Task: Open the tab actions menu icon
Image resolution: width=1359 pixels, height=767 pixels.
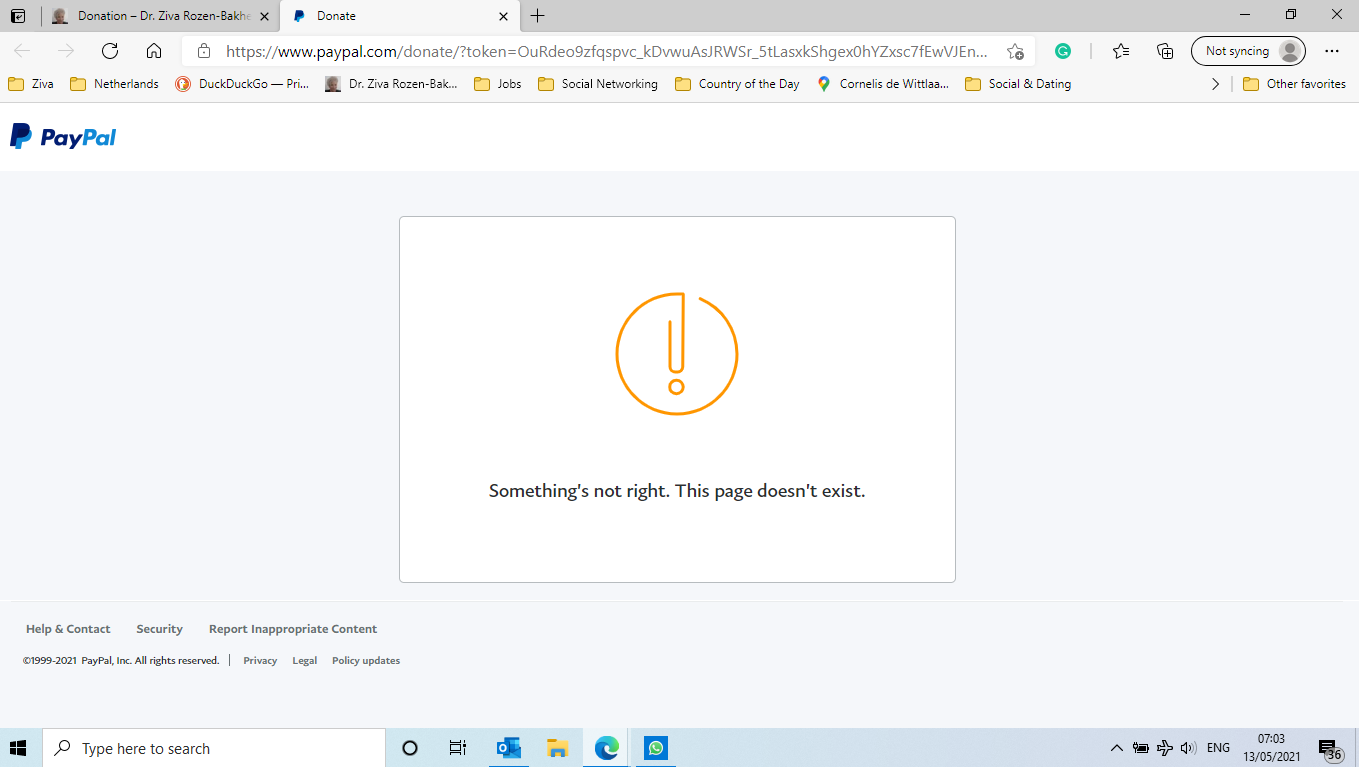Action: pos(18,16)
